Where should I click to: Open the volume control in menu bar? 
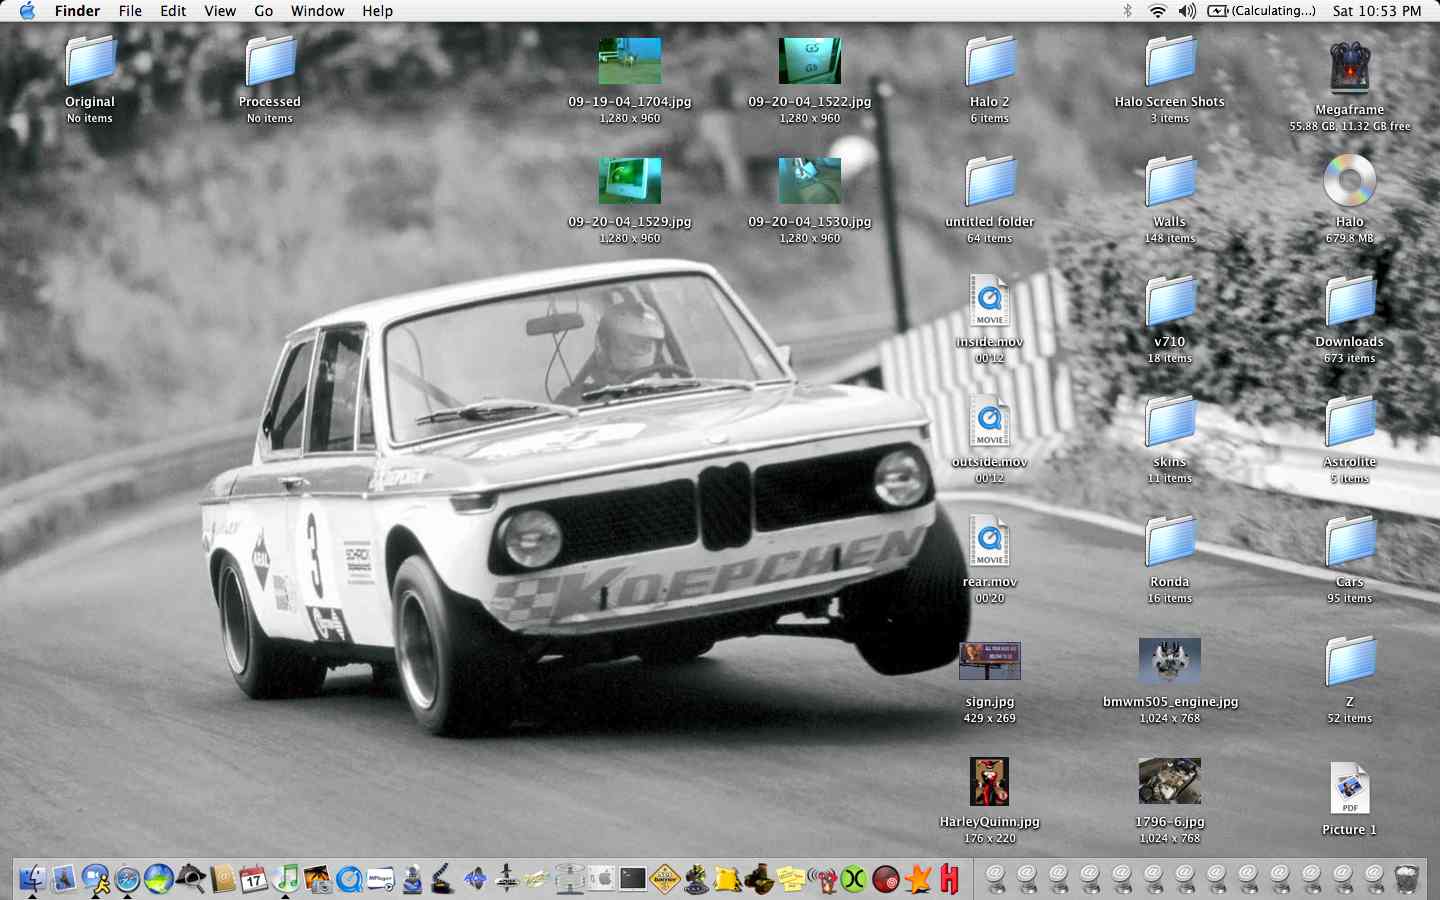tap(1187, 11)
